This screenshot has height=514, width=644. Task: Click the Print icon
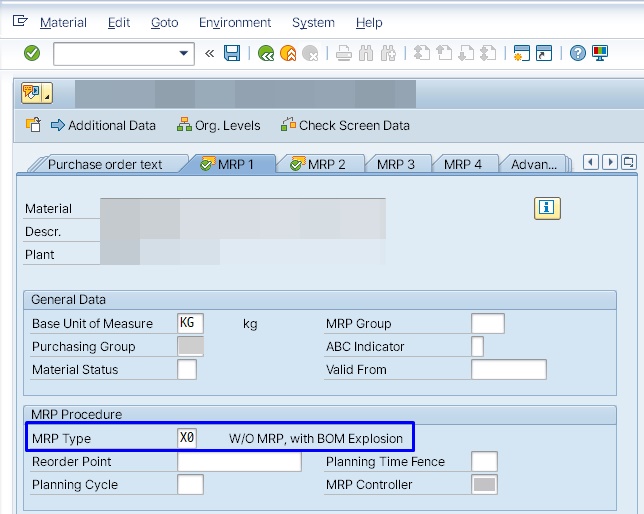[344, 53]
